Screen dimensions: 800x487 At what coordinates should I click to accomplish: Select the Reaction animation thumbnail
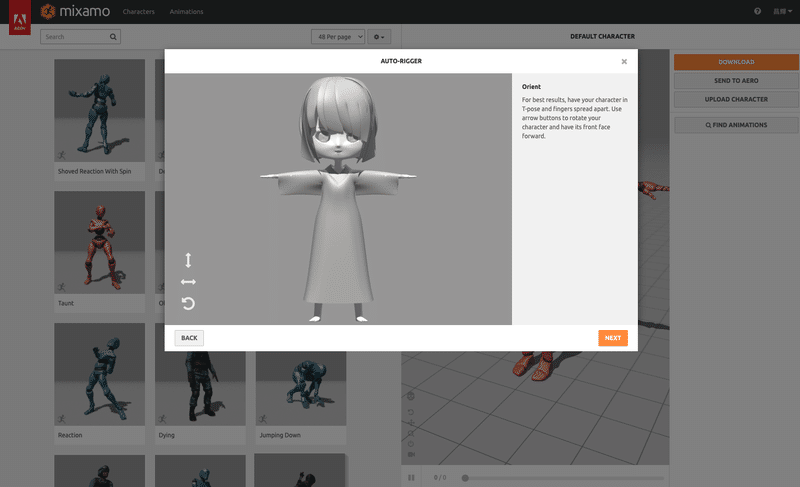99,374
